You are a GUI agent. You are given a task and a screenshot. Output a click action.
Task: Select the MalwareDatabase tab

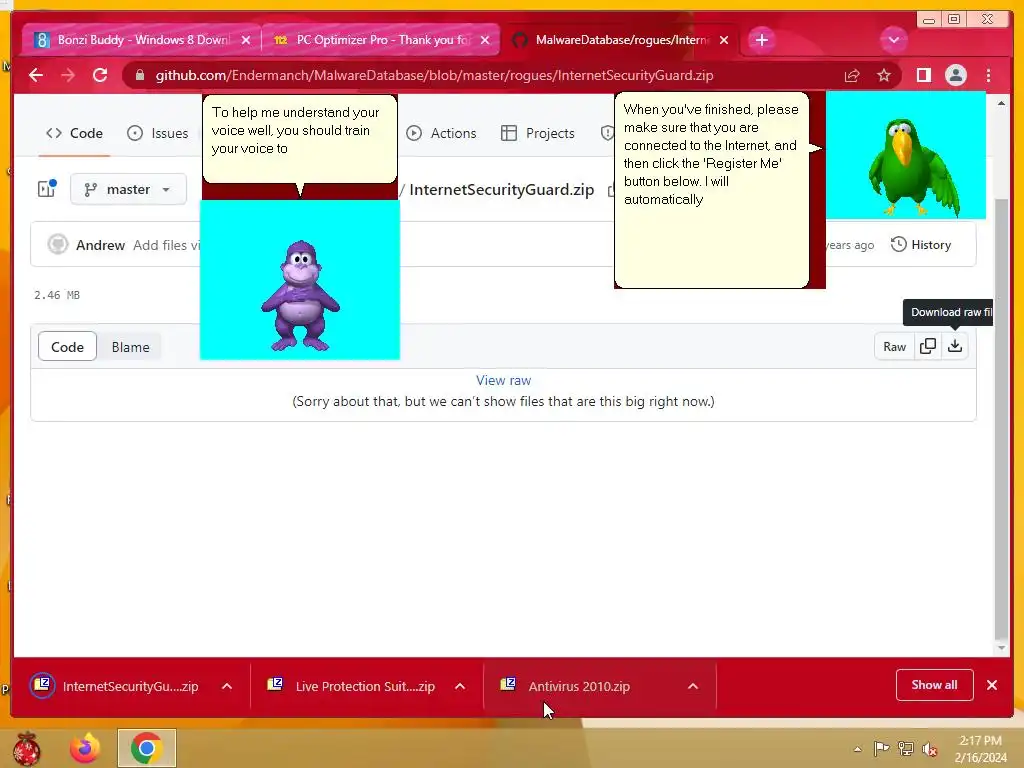[x=620, y=40]
